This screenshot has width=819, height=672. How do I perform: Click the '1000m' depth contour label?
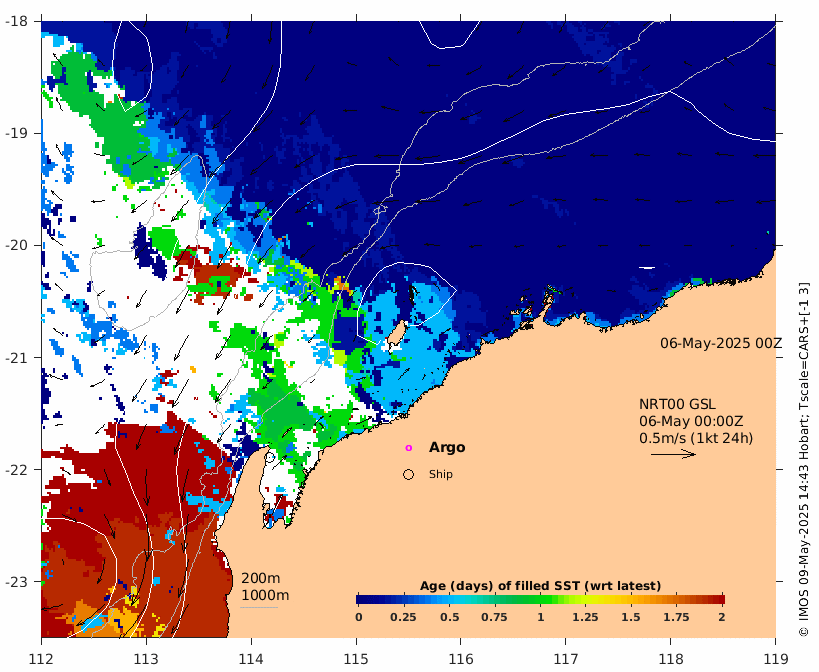[x=265, y=595]
